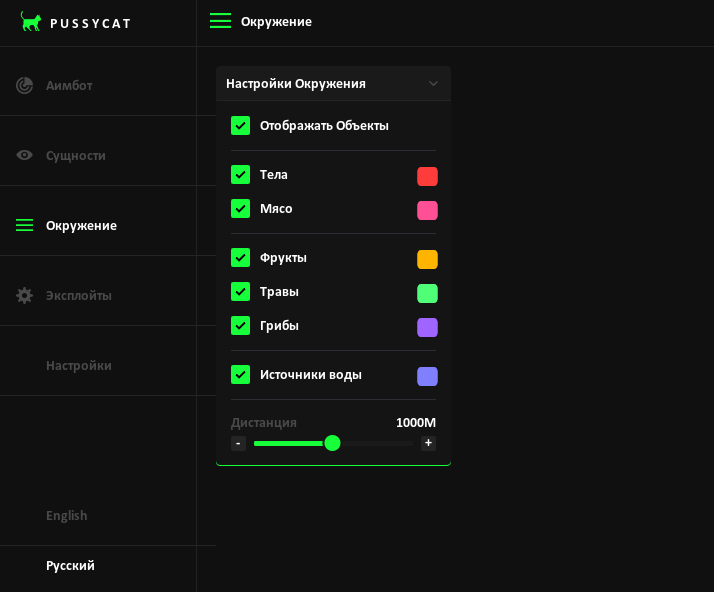Toggle the Источники воды checkbox
Viewport: 714px width, 592px height.
(x=240, y=375)
